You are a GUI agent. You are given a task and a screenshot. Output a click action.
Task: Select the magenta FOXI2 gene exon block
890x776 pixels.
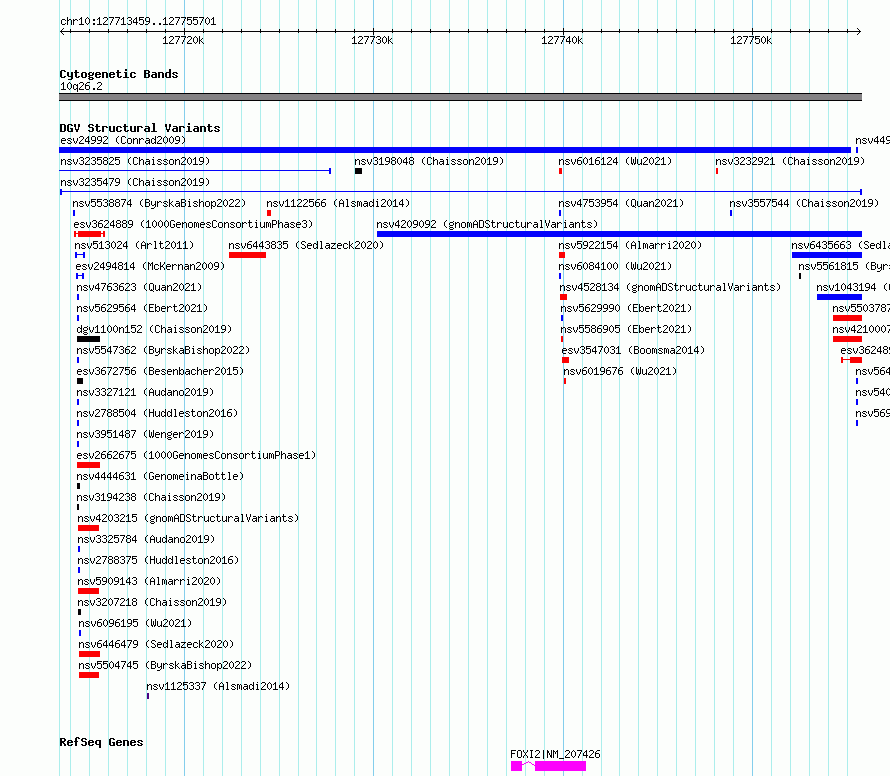560,766
